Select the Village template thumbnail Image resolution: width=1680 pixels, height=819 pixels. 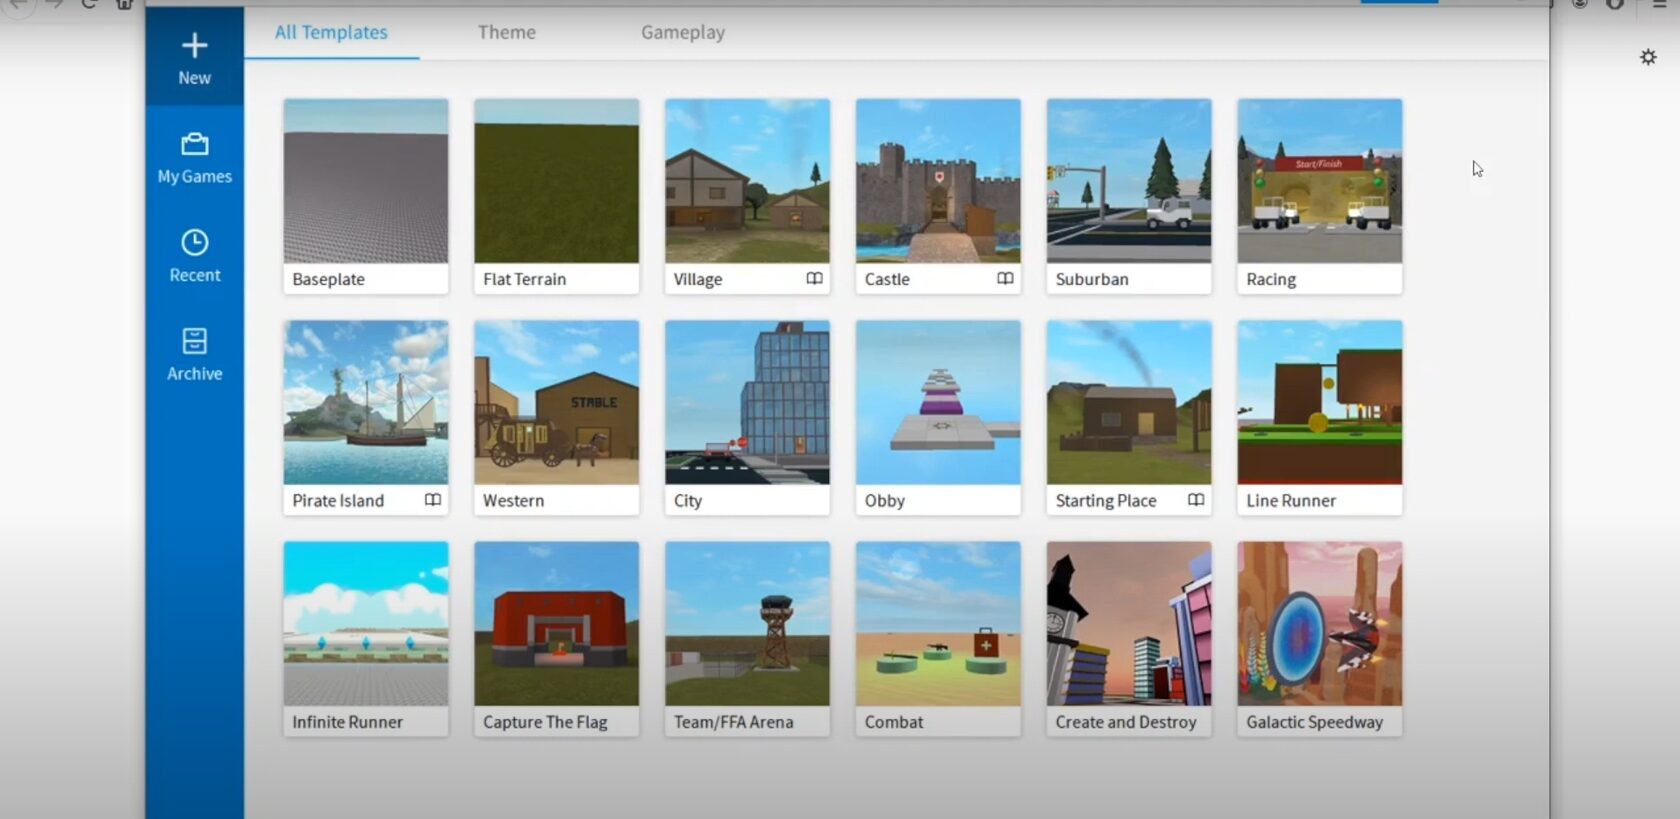click(747, 181)
